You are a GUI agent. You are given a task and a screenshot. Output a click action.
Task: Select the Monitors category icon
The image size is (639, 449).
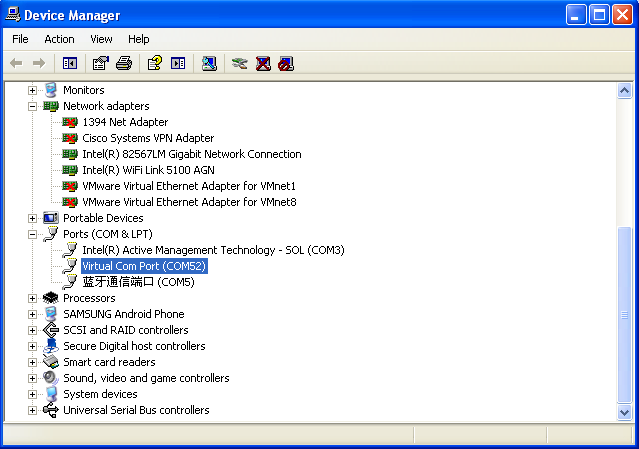(x=51, y=90)
